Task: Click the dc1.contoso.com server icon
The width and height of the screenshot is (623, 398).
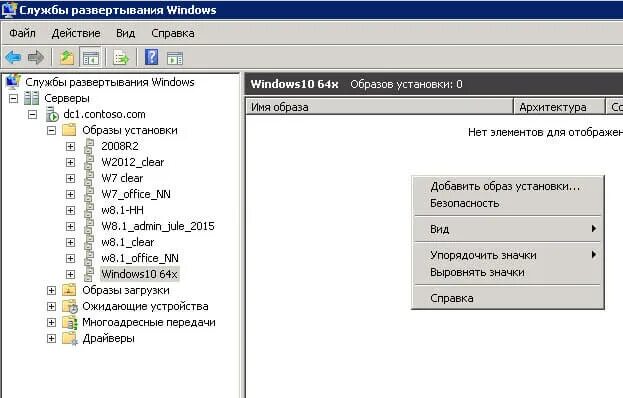Action: (52, 114)
